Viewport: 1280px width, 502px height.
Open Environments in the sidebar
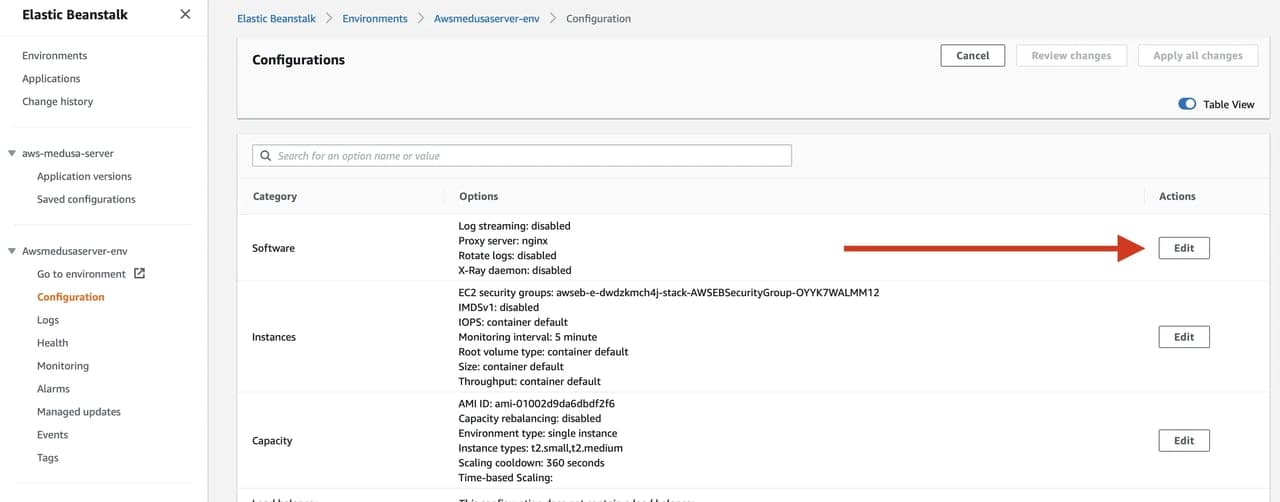pyautogui.click(x=54, y=56)
